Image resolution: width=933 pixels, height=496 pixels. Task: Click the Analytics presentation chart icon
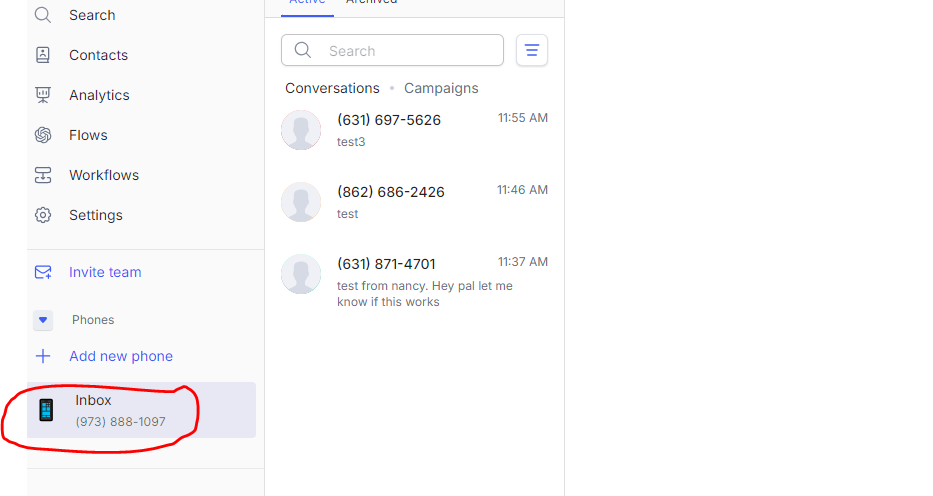point(43,95)
